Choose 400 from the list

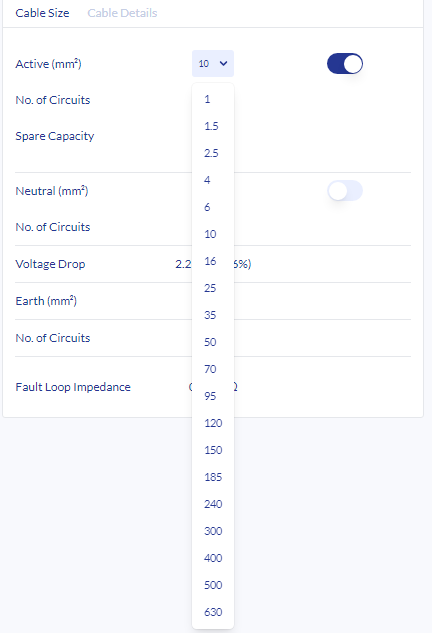[213, 558]
